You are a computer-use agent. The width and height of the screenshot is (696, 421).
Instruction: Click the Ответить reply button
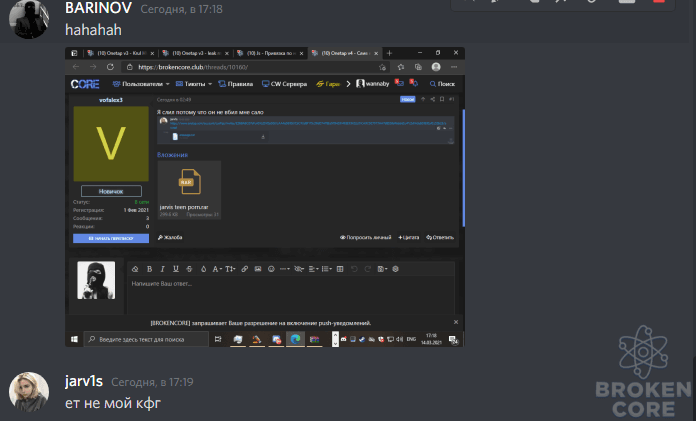440,238
